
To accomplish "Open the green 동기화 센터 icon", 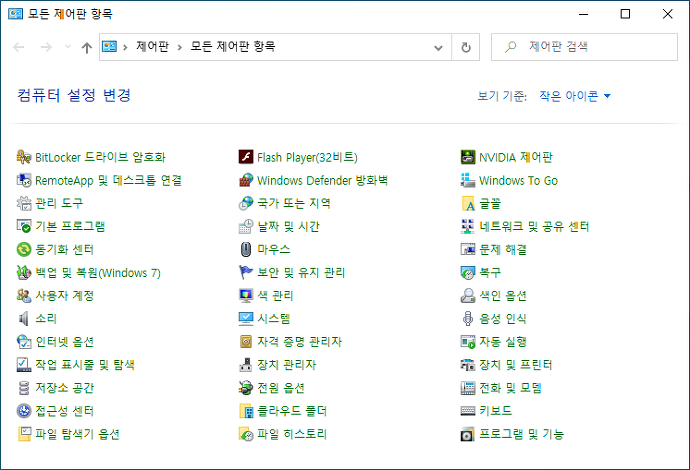I will pos(24,250).
